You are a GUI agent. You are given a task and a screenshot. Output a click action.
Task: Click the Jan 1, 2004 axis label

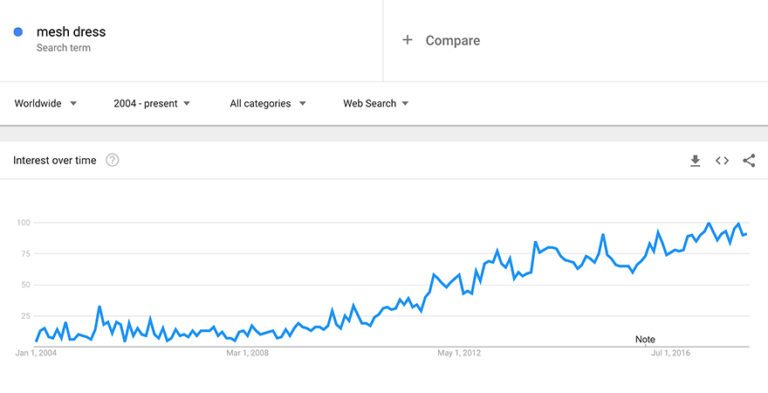pyautogui.click(x=36, y=353)
